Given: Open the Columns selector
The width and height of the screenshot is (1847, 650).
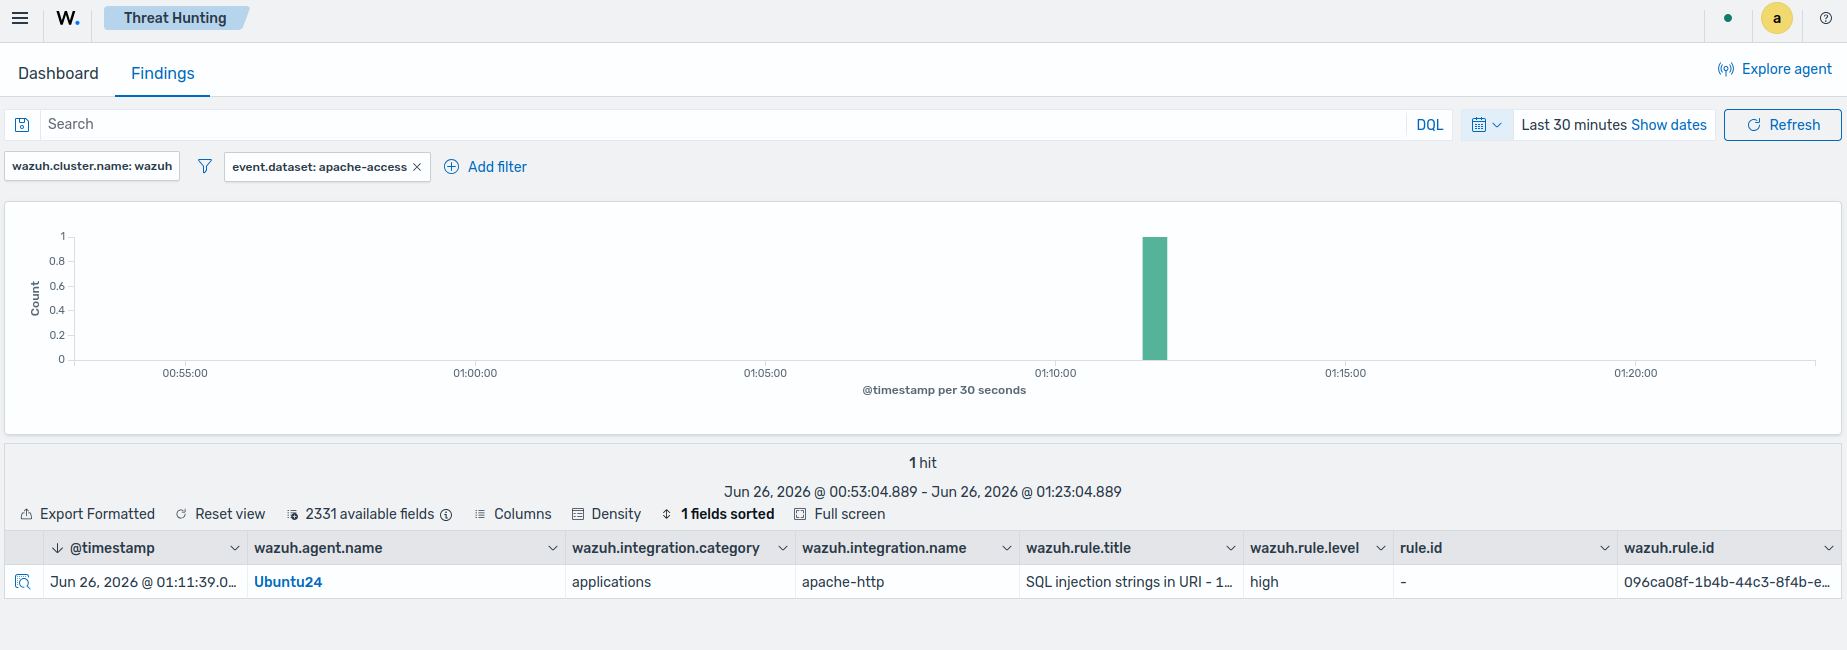Looking at the screenshot, I should pyautogui.click(x=513, y=514).
